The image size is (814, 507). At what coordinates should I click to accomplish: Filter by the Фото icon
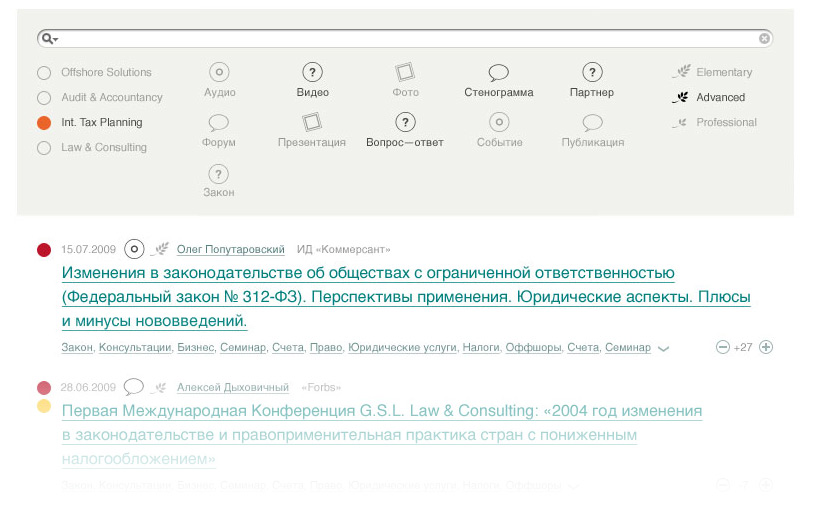[x=405, y=72]
